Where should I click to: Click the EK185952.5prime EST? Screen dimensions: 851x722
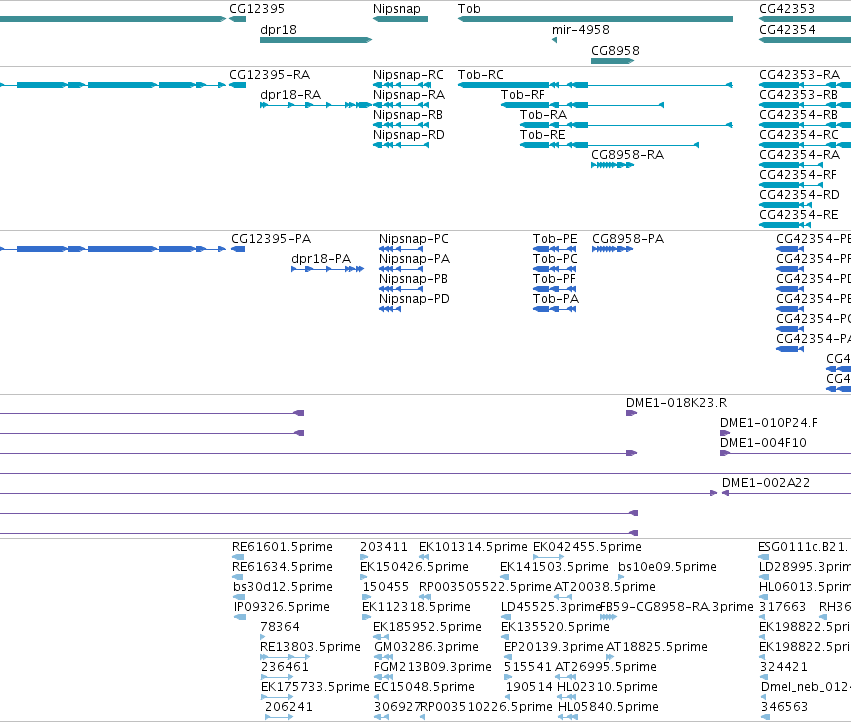[x=380, y=637]
